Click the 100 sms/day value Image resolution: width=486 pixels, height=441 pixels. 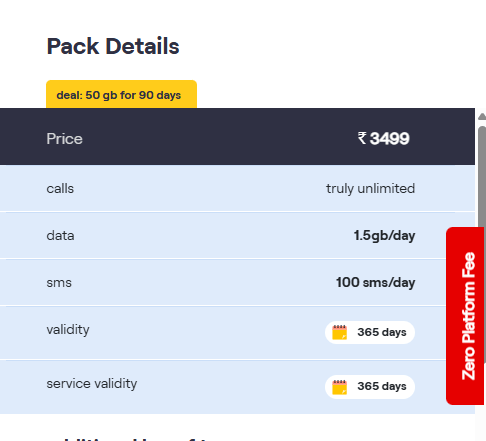pos(376,283)
